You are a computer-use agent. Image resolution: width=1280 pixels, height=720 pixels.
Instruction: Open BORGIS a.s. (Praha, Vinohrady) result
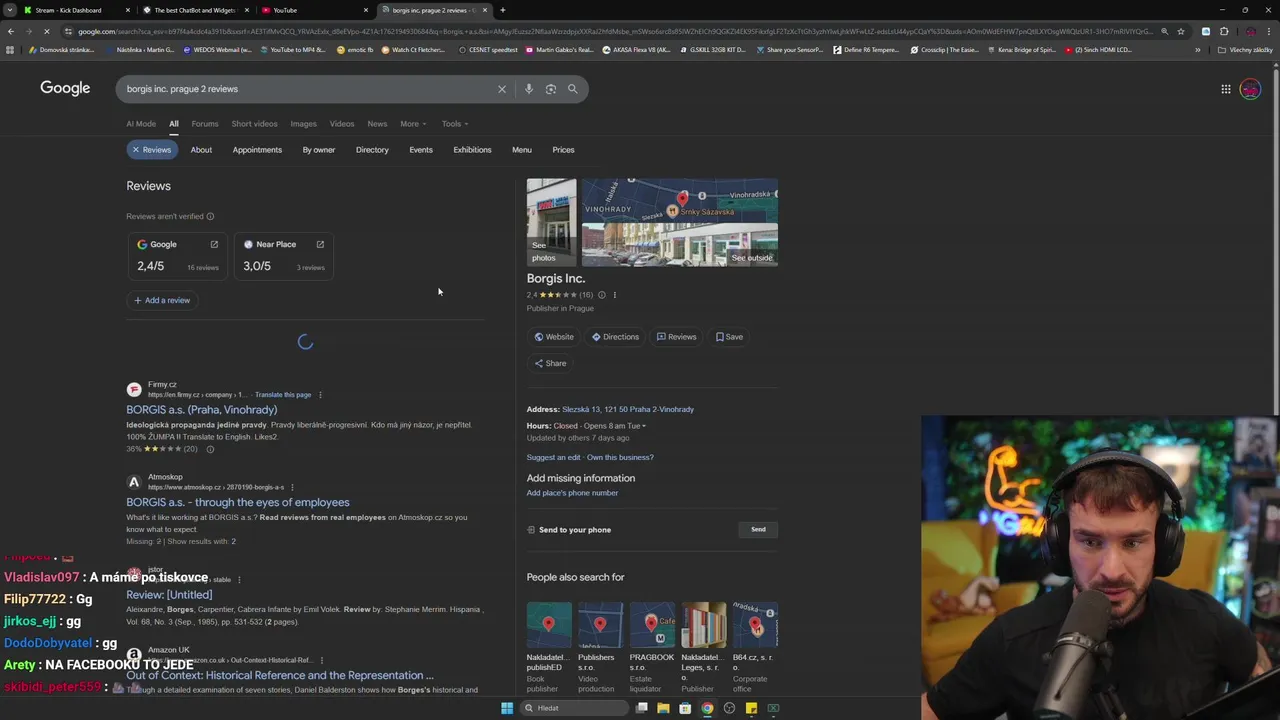(x=202, y=410)
